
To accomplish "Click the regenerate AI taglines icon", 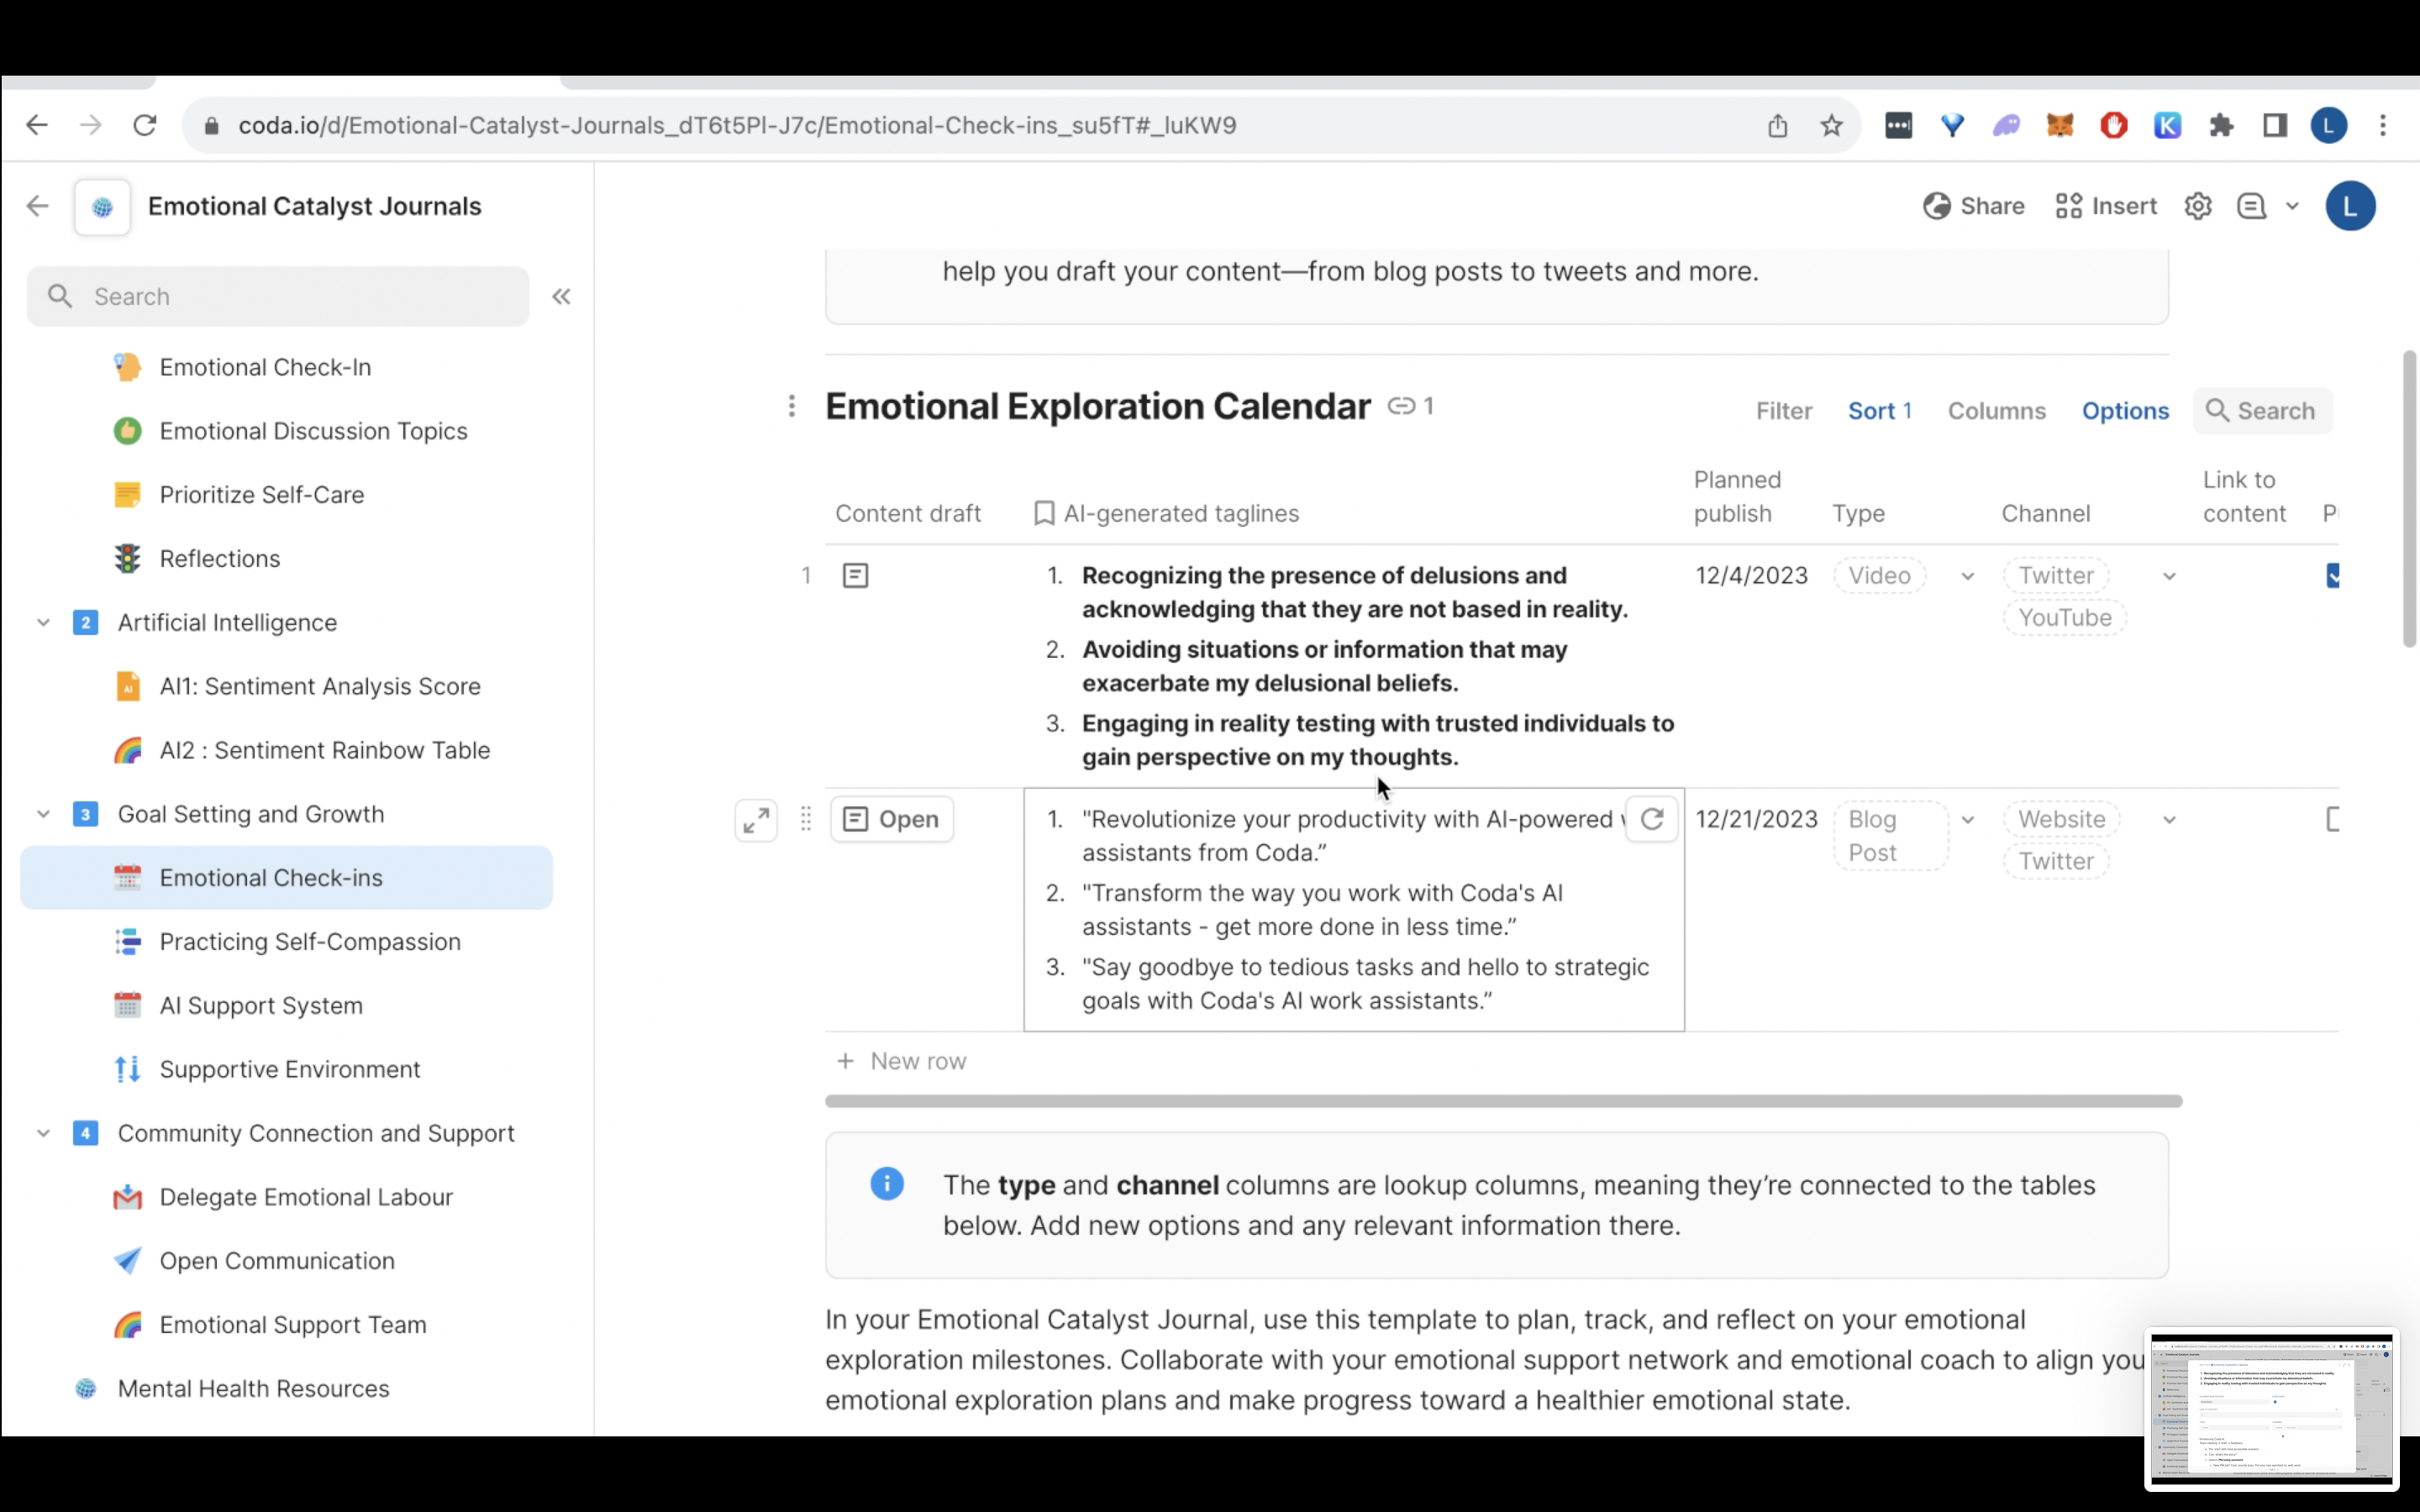I will click(1651, 819).
